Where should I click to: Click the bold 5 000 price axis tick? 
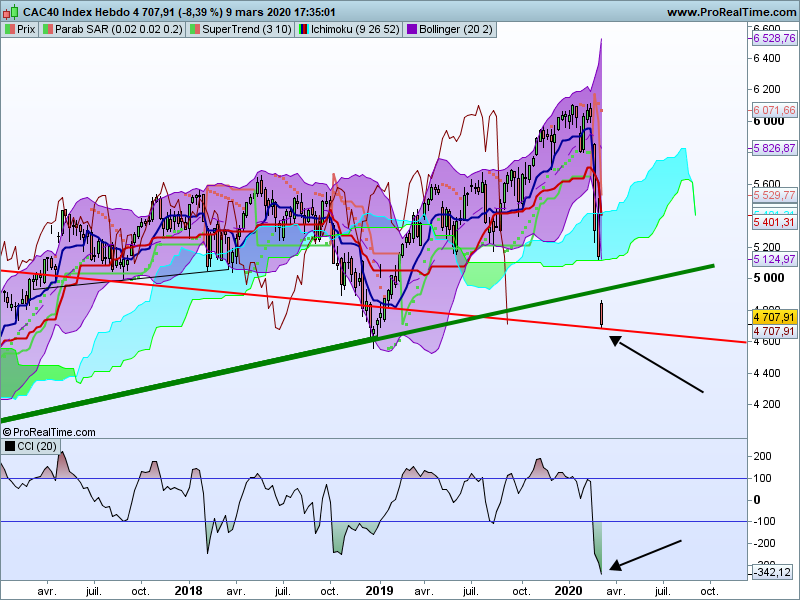(x=768, y=278)
